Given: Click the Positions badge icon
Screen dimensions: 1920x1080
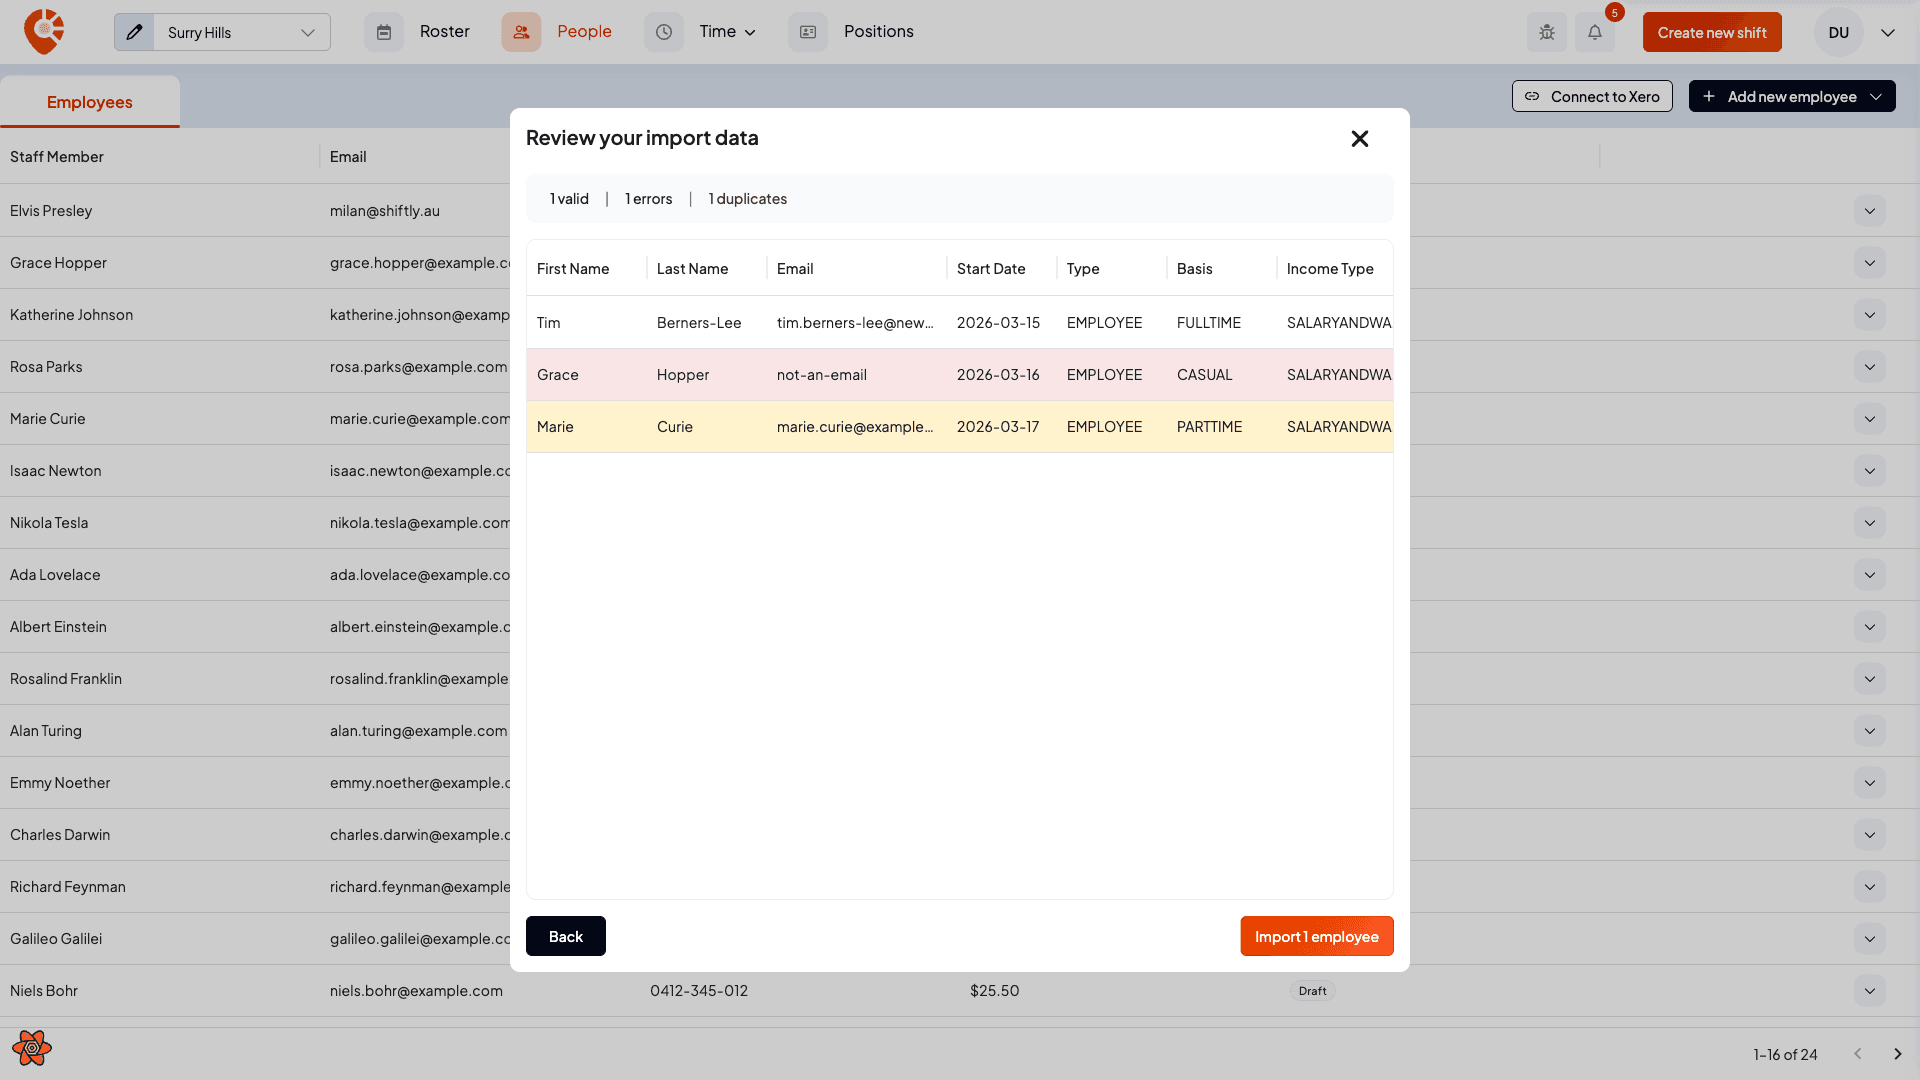Looking at the screenshot, I should pyautogui.click(x=808, y=32).
